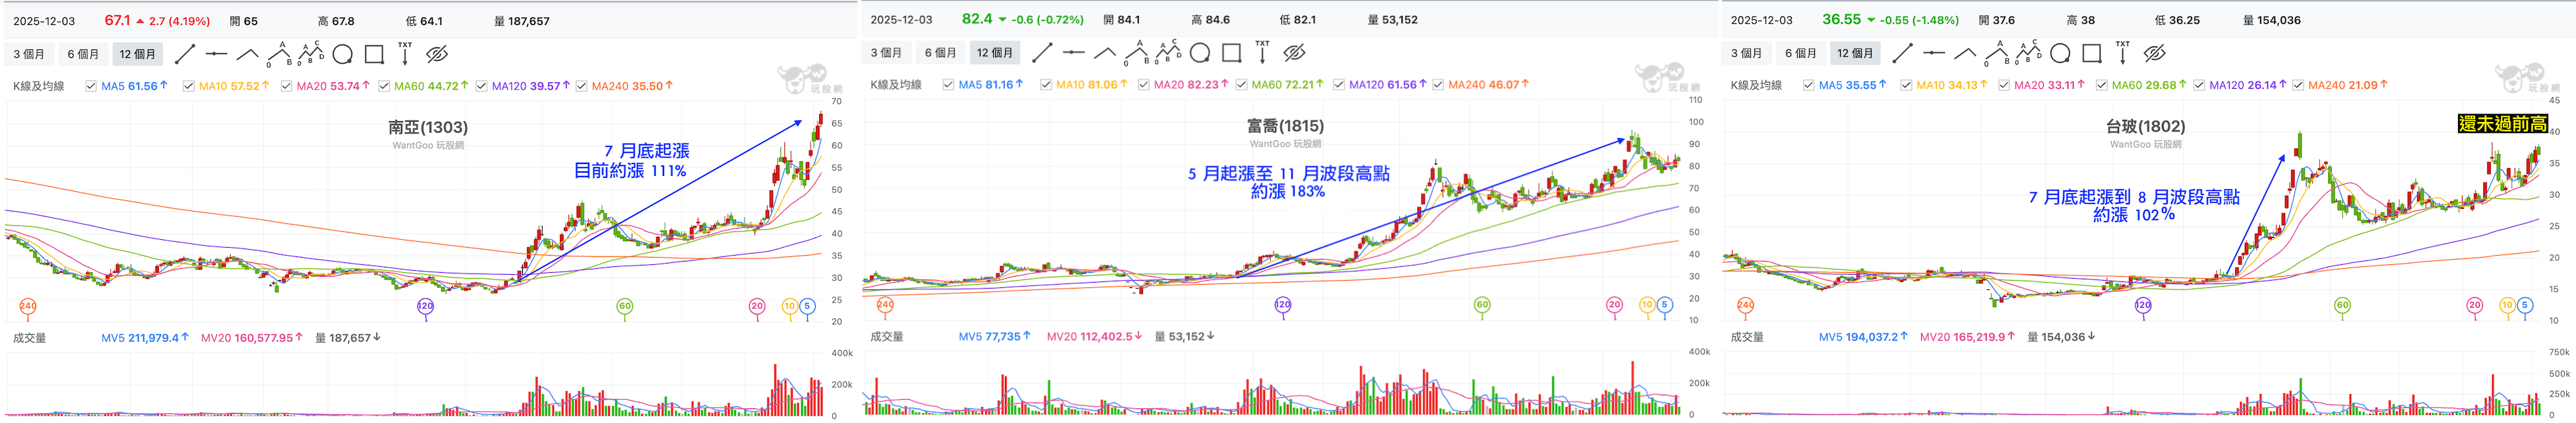Select trend line tool in 富喬(1815) chart
The height and width of the screenshot is (423, 2576).
[x=1042, y=53]
